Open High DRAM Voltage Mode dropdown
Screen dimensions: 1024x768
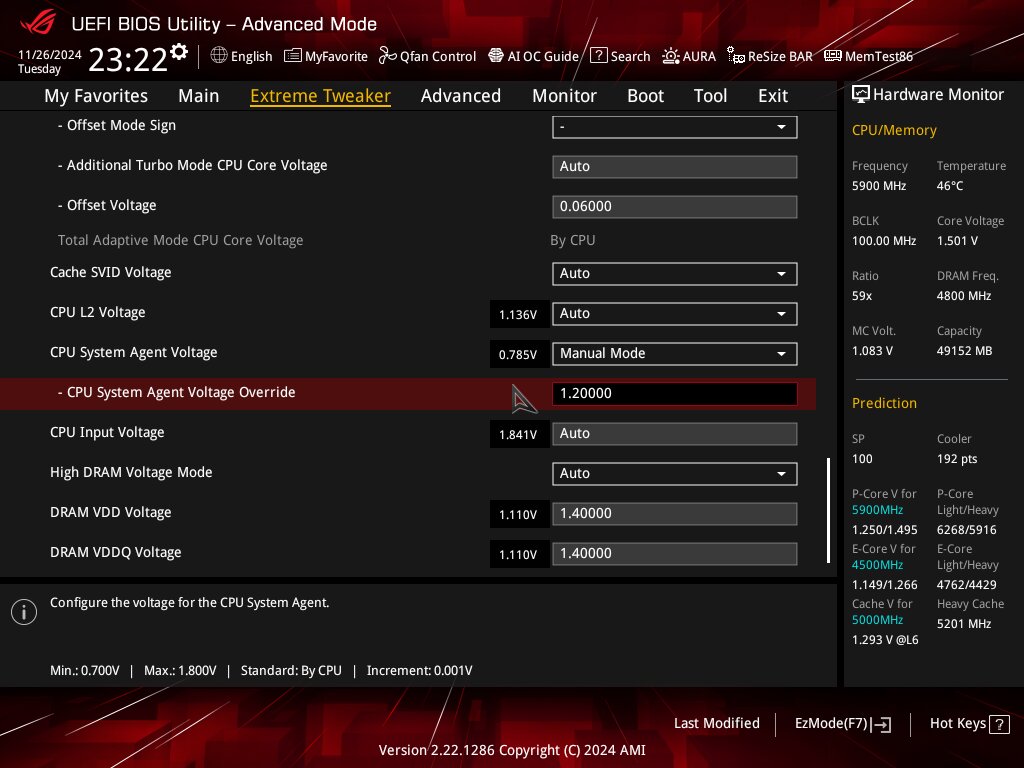coord(674,473)
